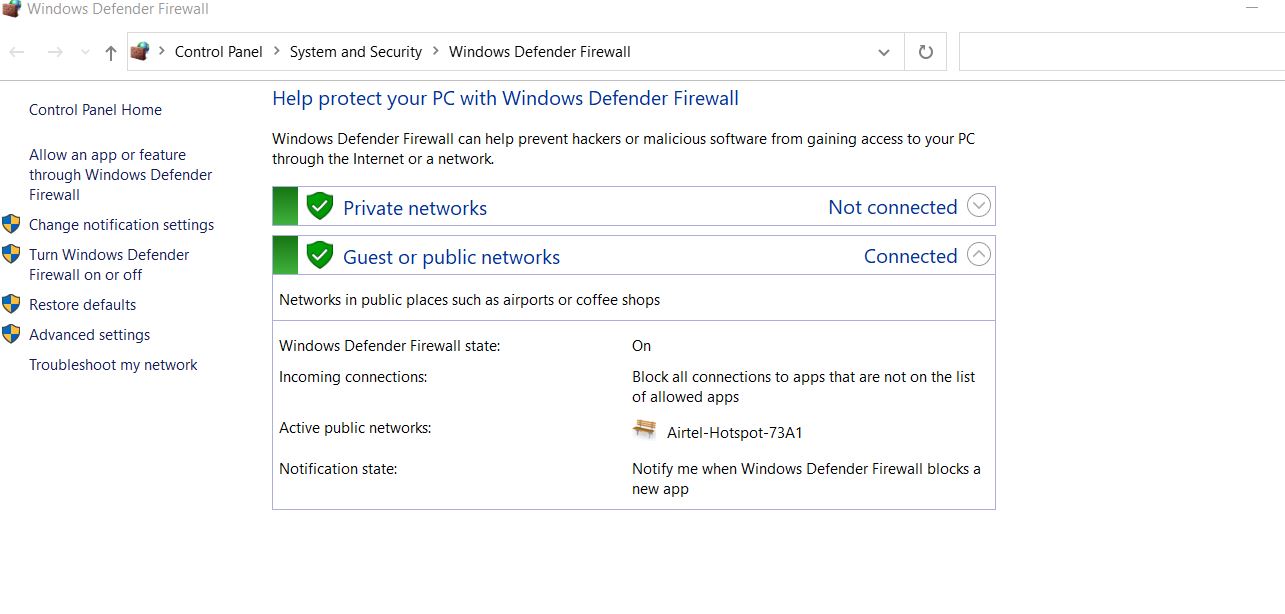Click the Windows Defender Firewall state label
Viewport: 1285px width, 614px height.
pyautogui.click(x=389, y=346)
